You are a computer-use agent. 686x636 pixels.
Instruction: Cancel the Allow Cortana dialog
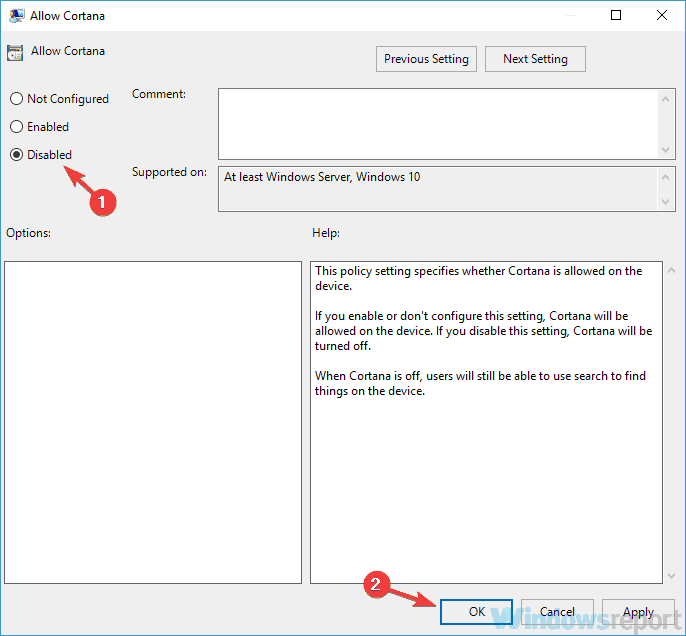(557, 612)
